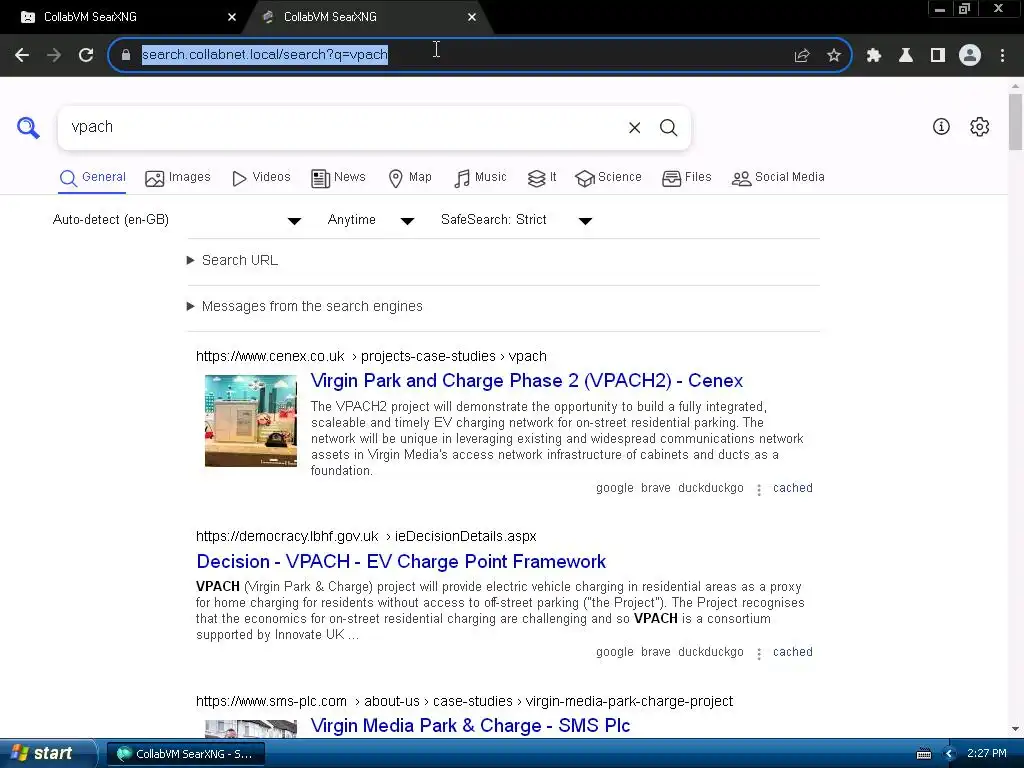Viewport: 1024px width, 768px height.
Task: Close the first CollabVM SearXNG tab
Action: (232, 17)
